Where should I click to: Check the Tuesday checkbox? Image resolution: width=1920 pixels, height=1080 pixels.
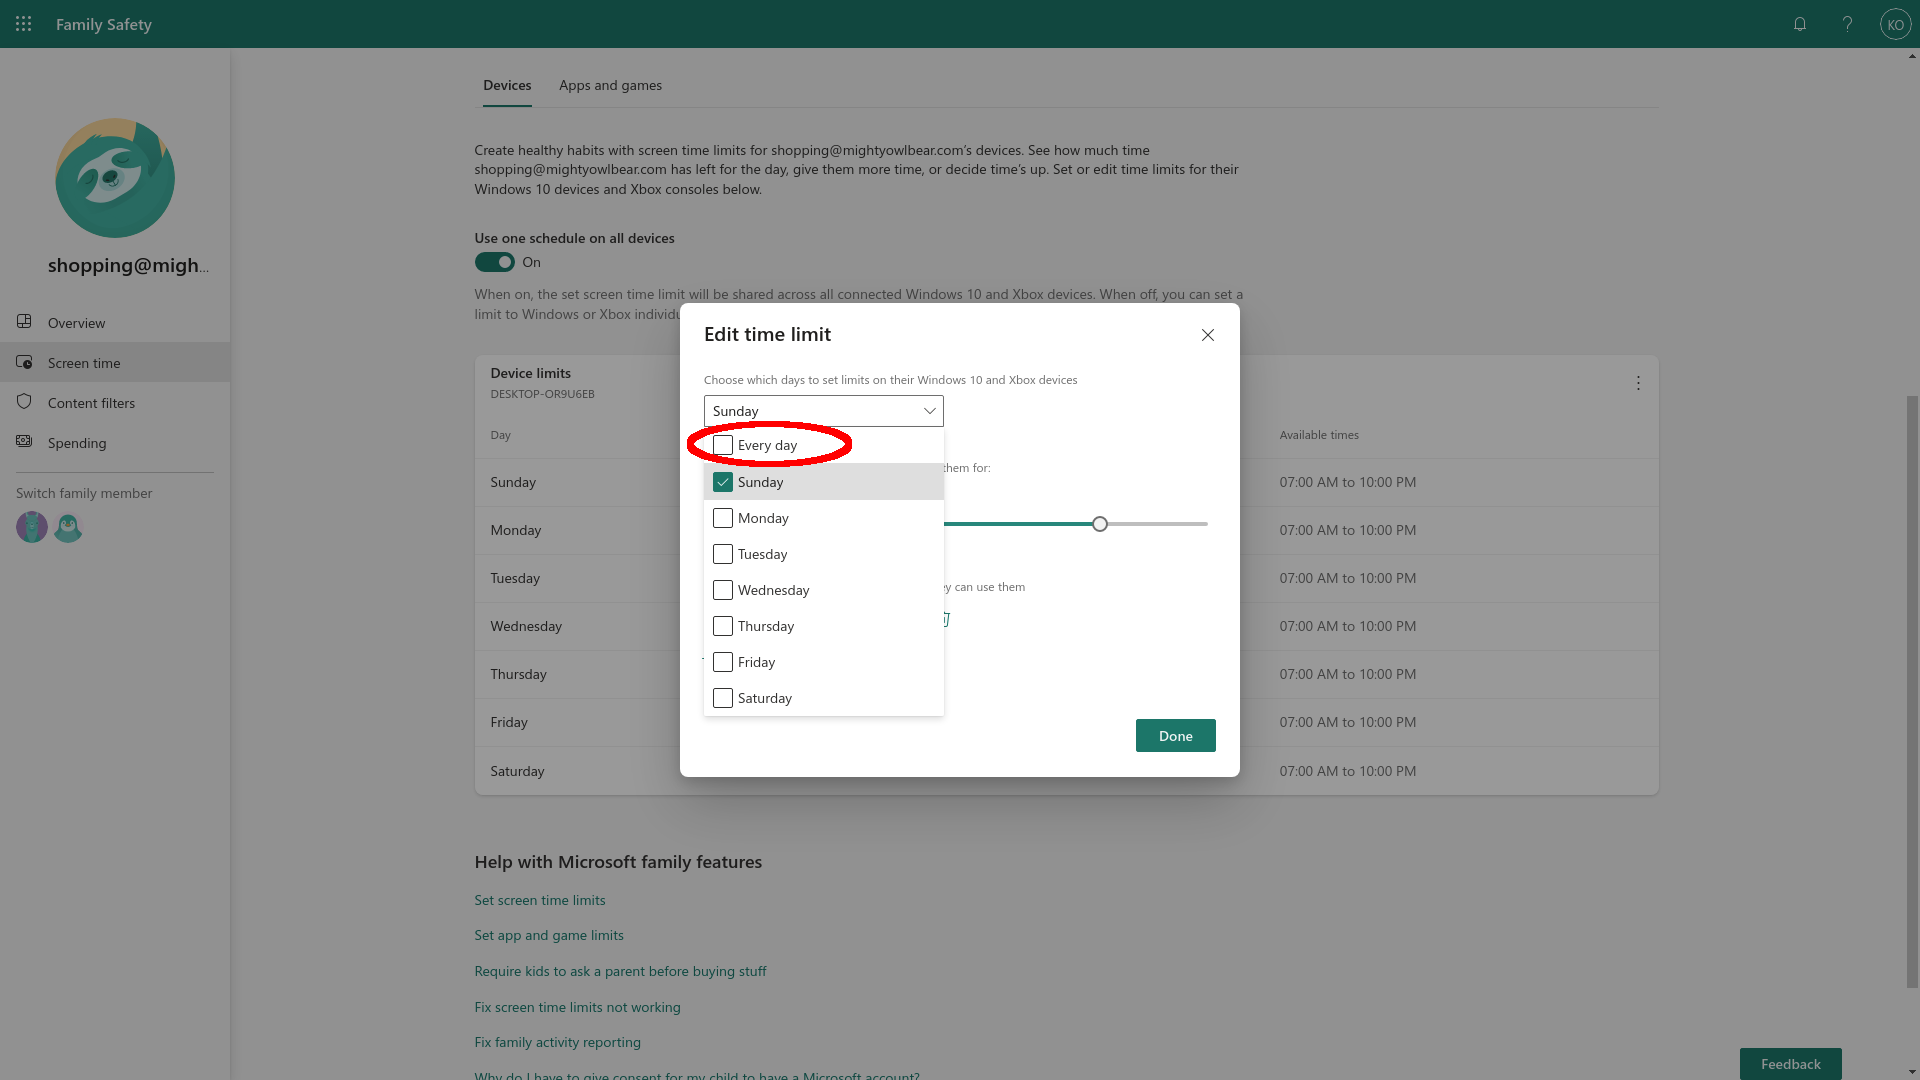723,554
